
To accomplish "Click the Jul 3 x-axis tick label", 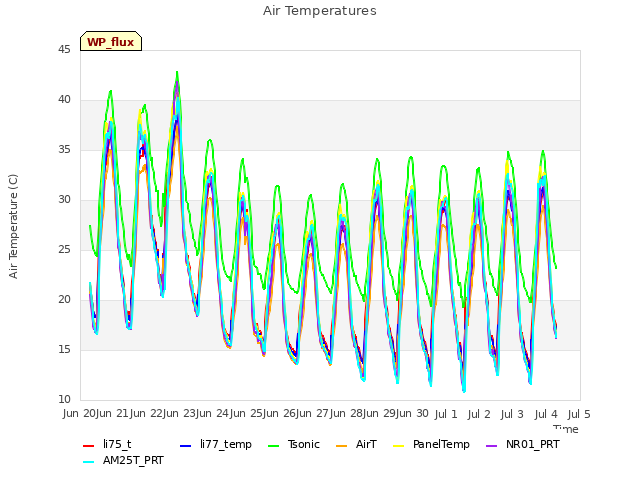I will [x=512, y=414].
